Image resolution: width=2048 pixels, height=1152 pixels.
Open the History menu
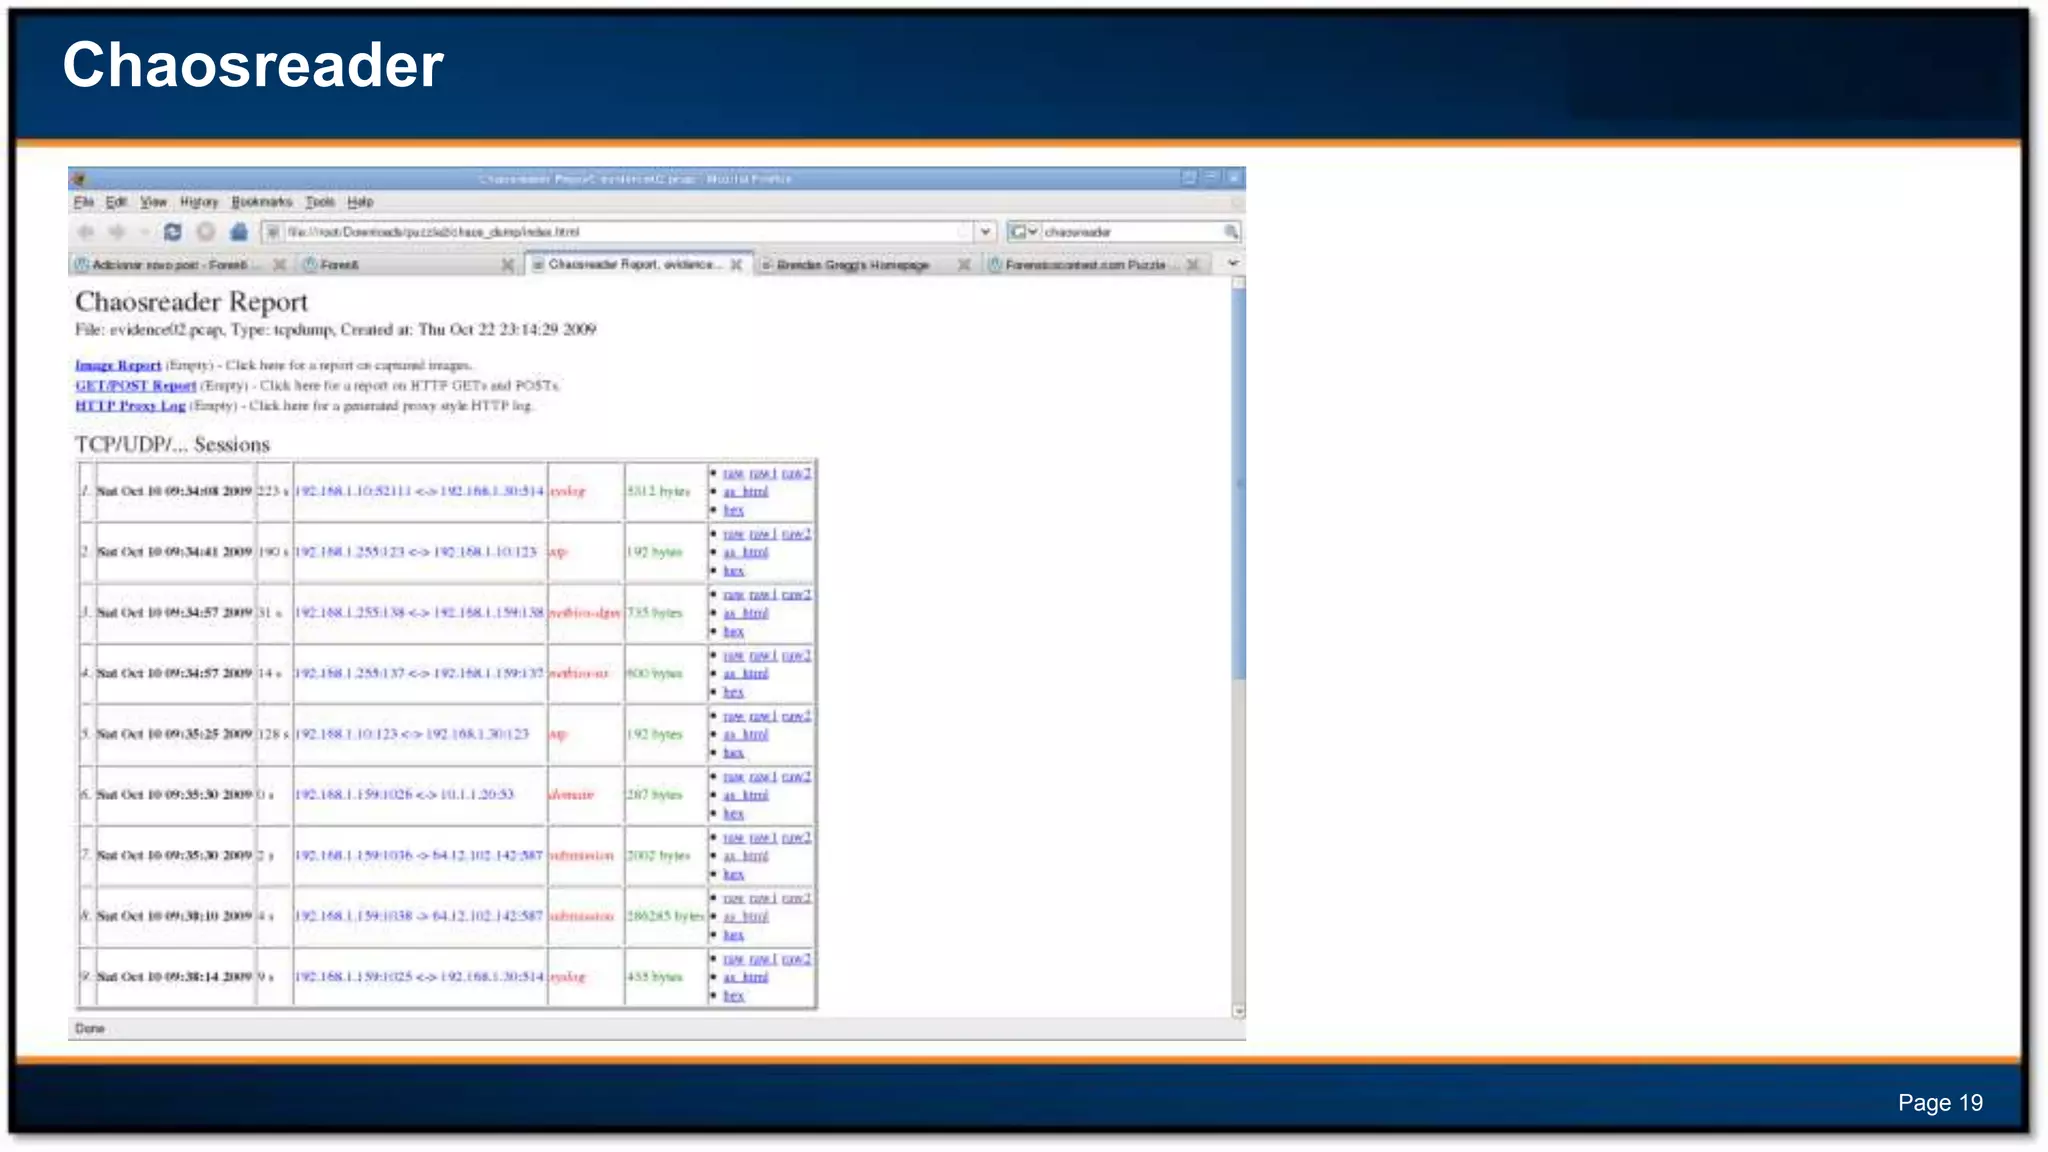[x=199, y=202]
